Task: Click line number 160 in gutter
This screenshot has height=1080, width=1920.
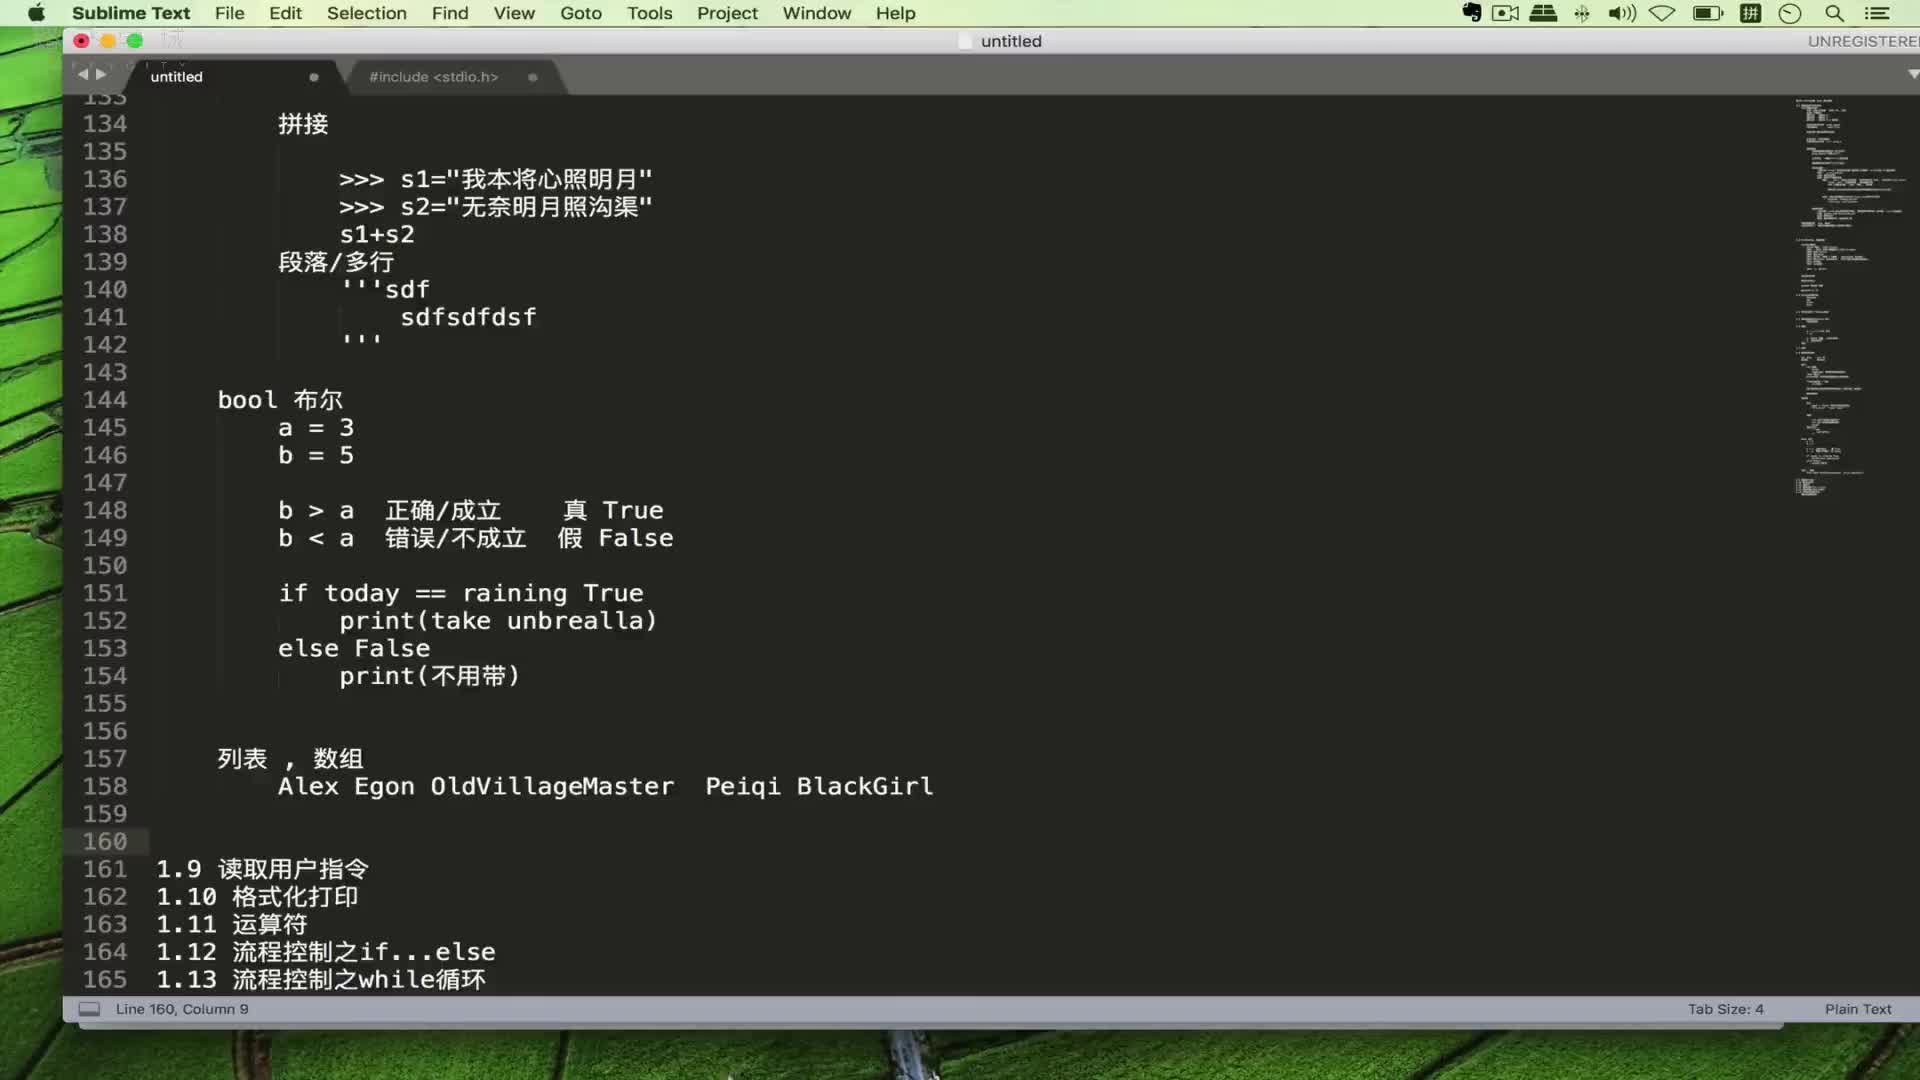Action: tap(105, 841)
